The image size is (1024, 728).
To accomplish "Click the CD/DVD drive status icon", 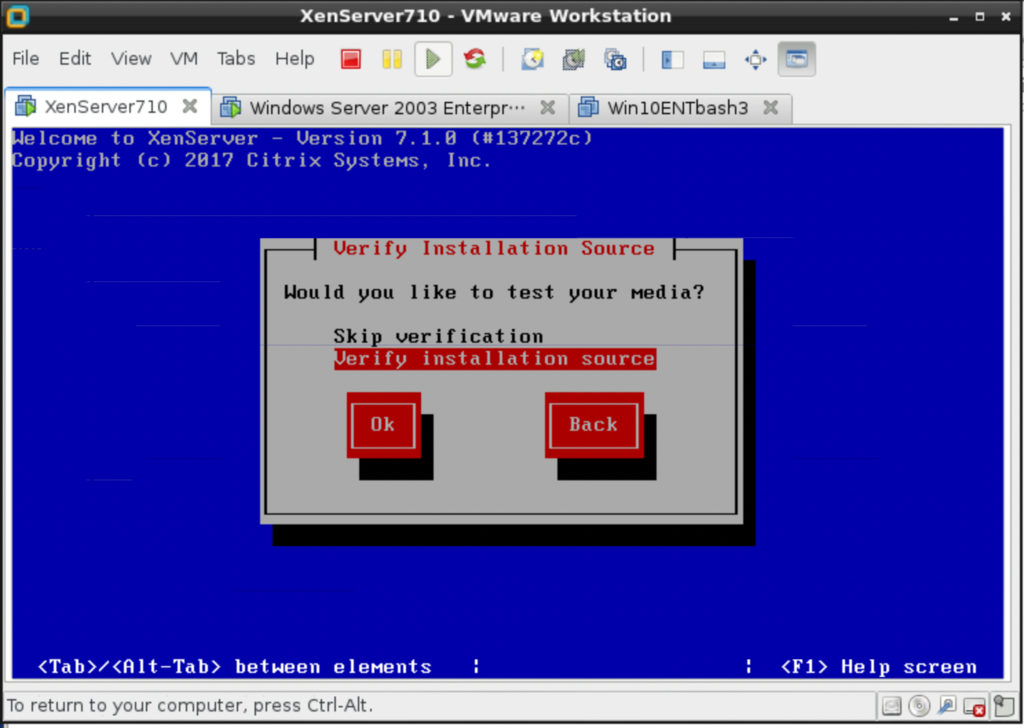I will pyautogui.click(x=919, y=705).
